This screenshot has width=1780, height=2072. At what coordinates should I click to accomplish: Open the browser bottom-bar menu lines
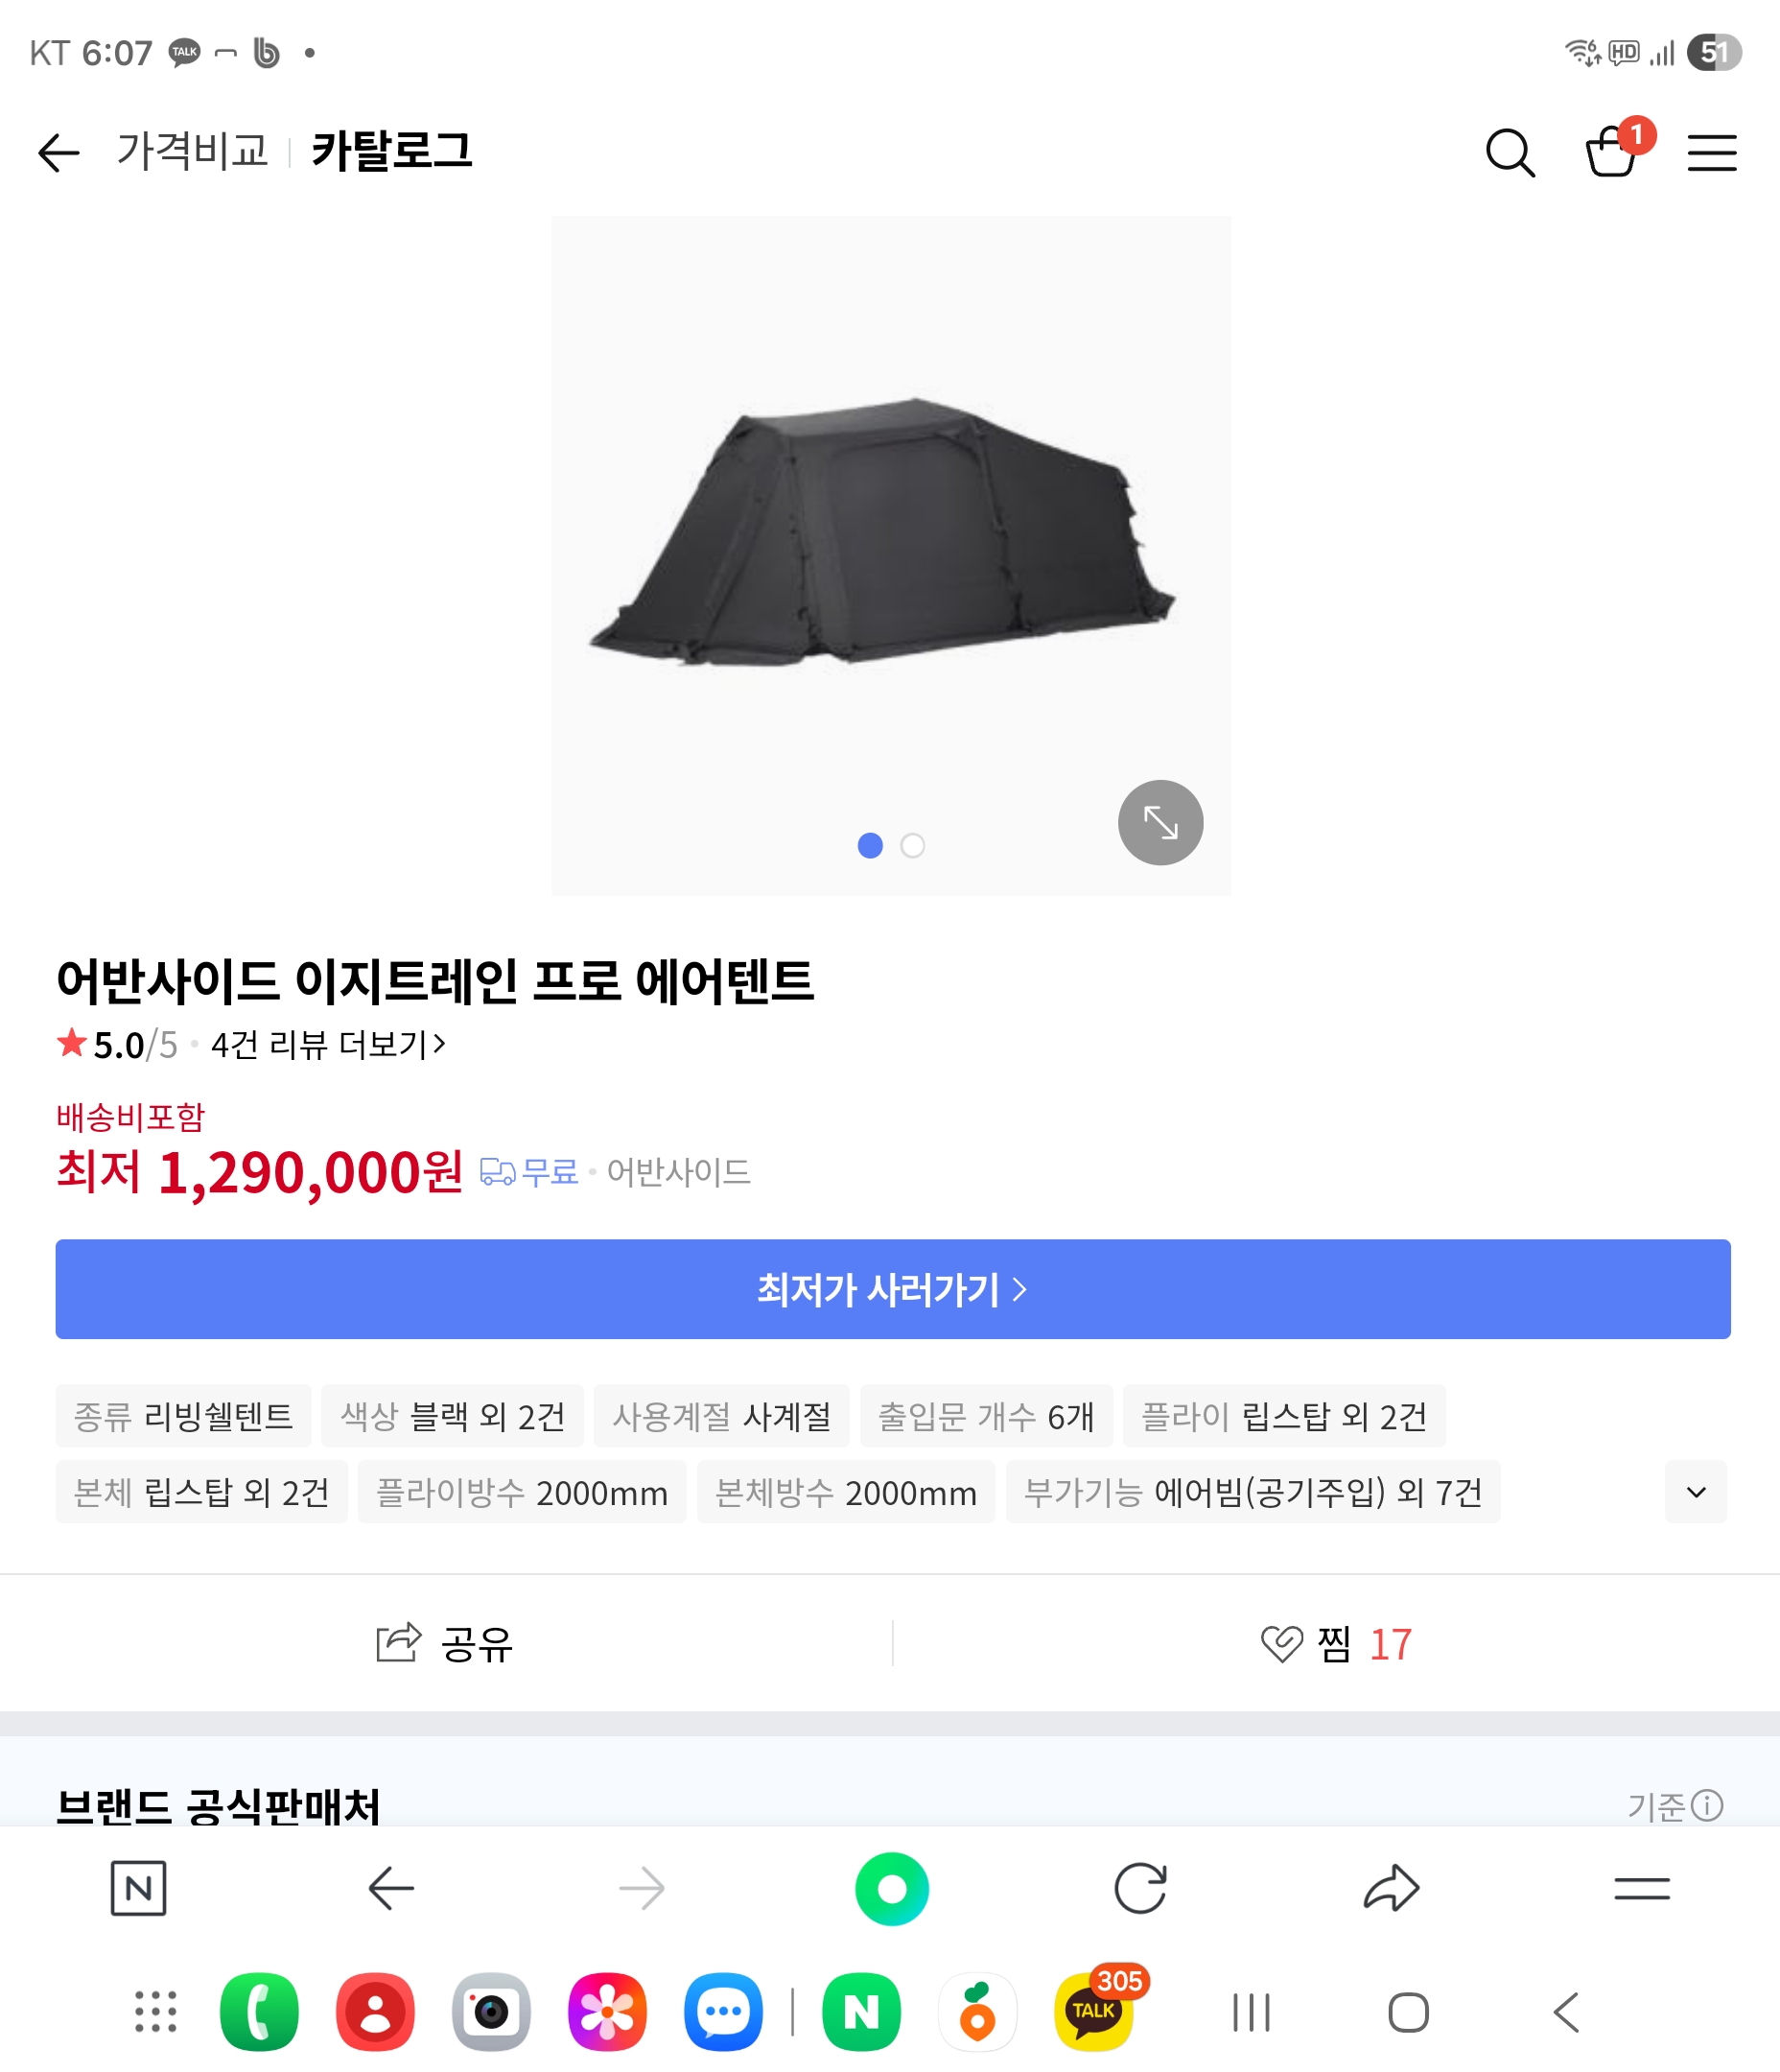pos(1641,1888)
